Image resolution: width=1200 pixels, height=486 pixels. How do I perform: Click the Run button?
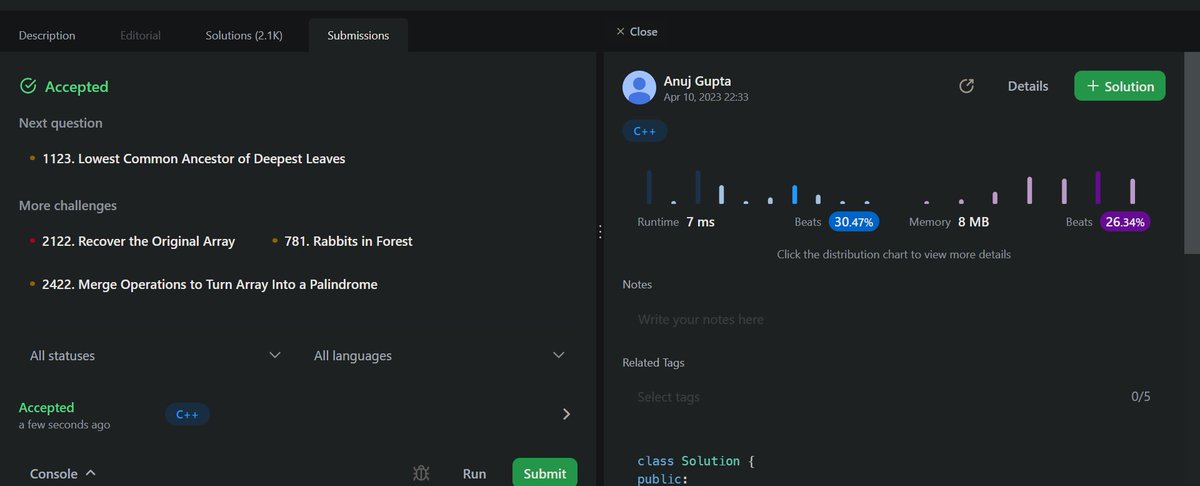click(x=474, y=474)
